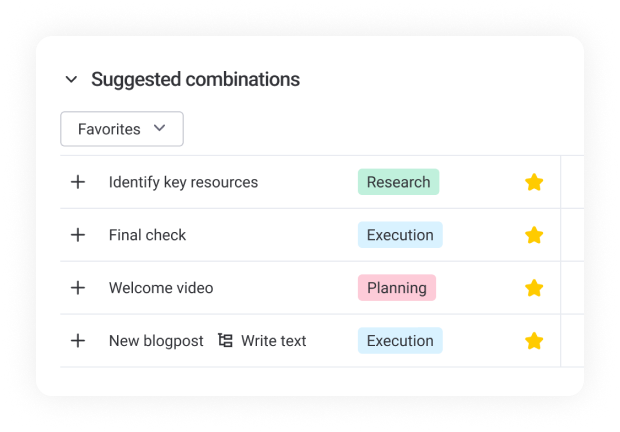Click the Research tag
The width and height of the screenshot is (620, 432).
pos(398,182)
